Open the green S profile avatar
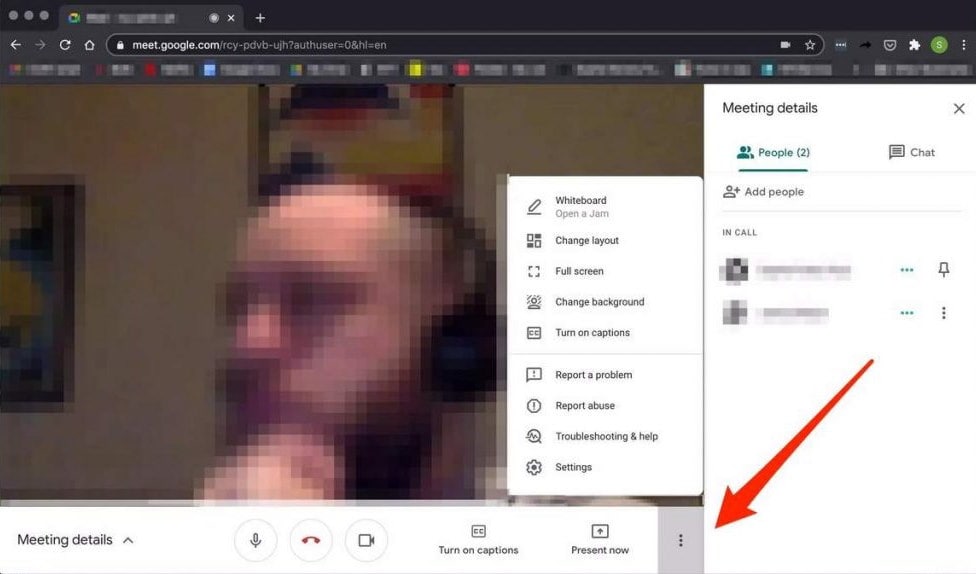This screenshot has width=976, height=574. pos(939,45)
